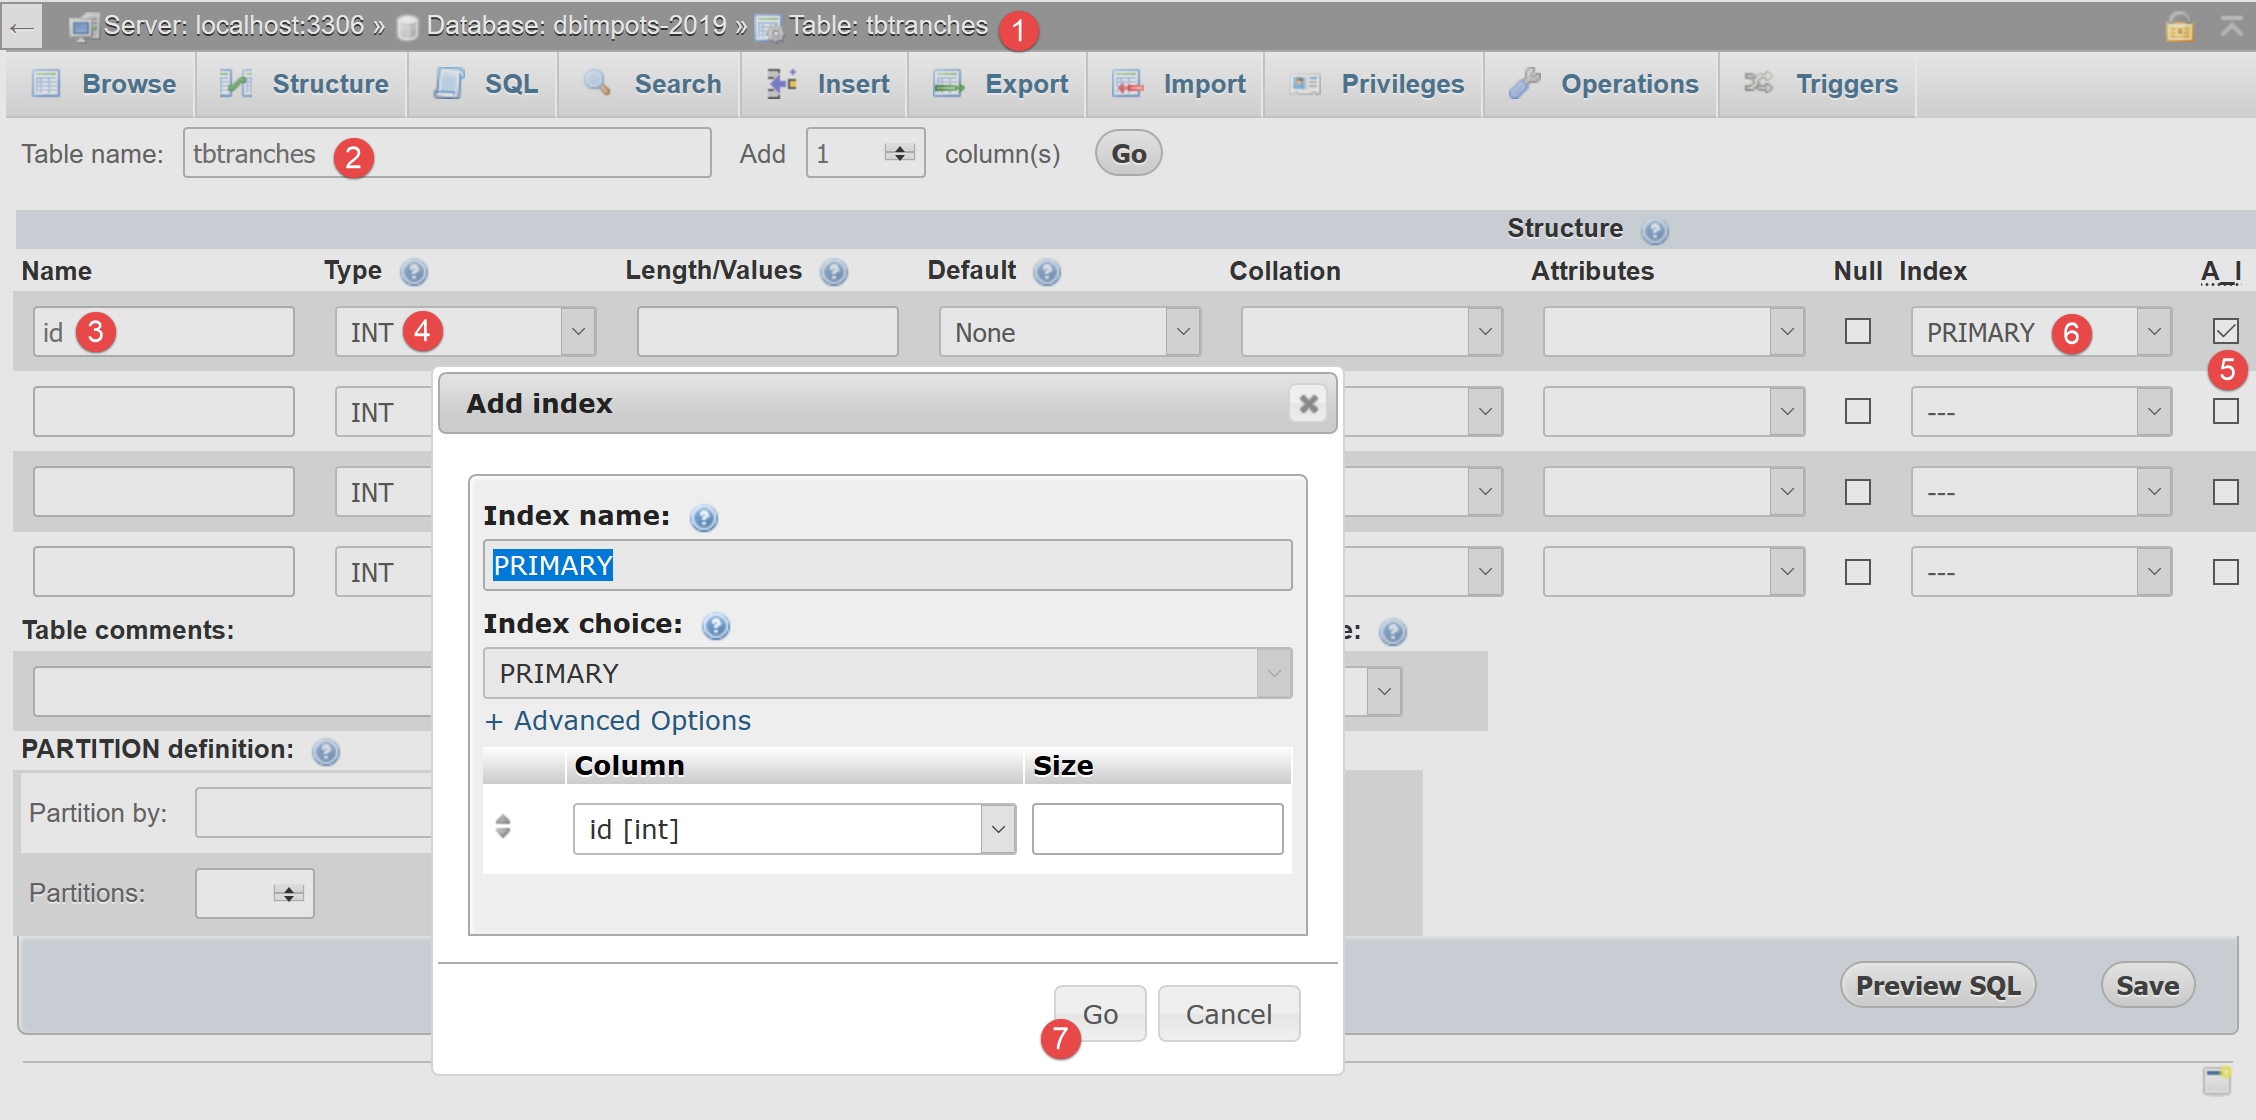Image resolution: width=2256 pixels, height=1120 pixels.
Task: Tick the A_I checkbox in the second row
Action: (2225, 411)
